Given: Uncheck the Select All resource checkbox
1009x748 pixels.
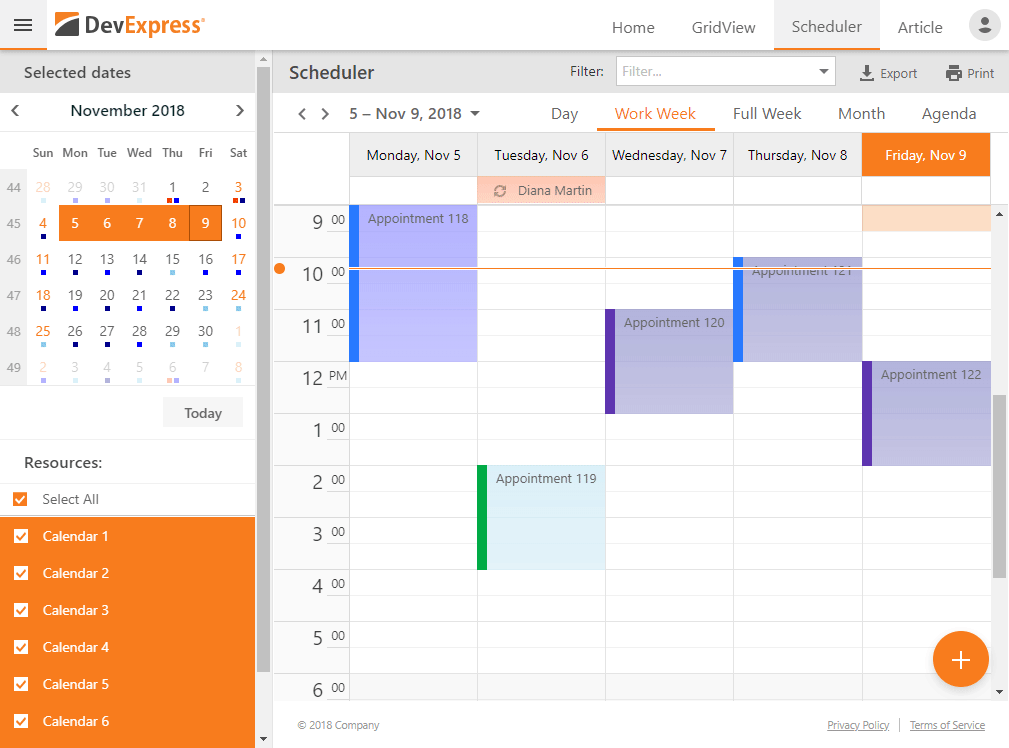Looking at the screenshot, I should coord(21,498).
